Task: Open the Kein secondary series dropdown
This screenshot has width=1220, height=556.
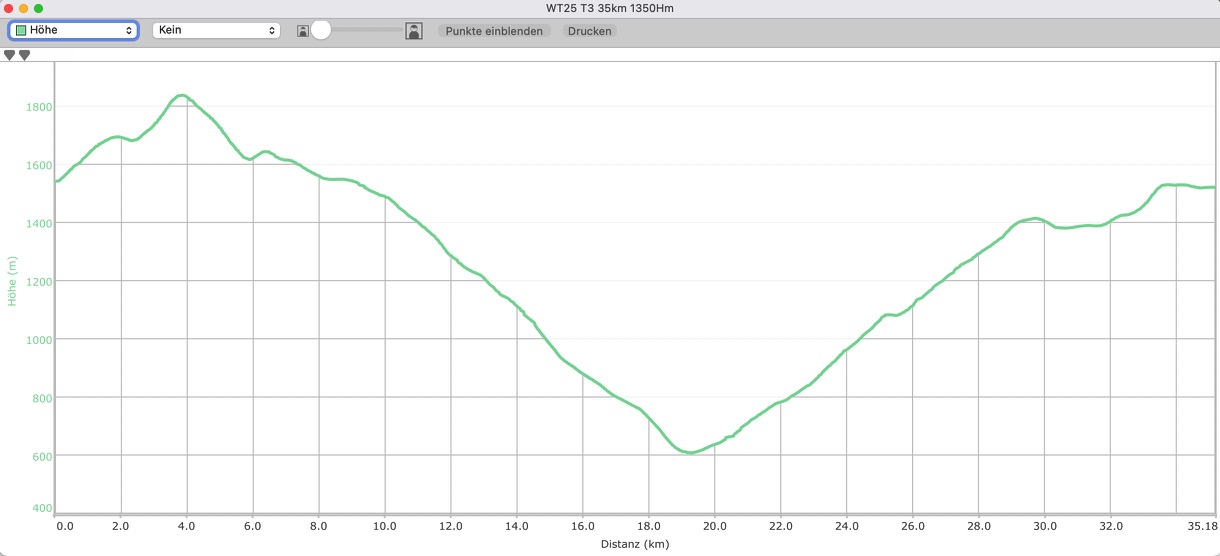Action: (215, 31)
